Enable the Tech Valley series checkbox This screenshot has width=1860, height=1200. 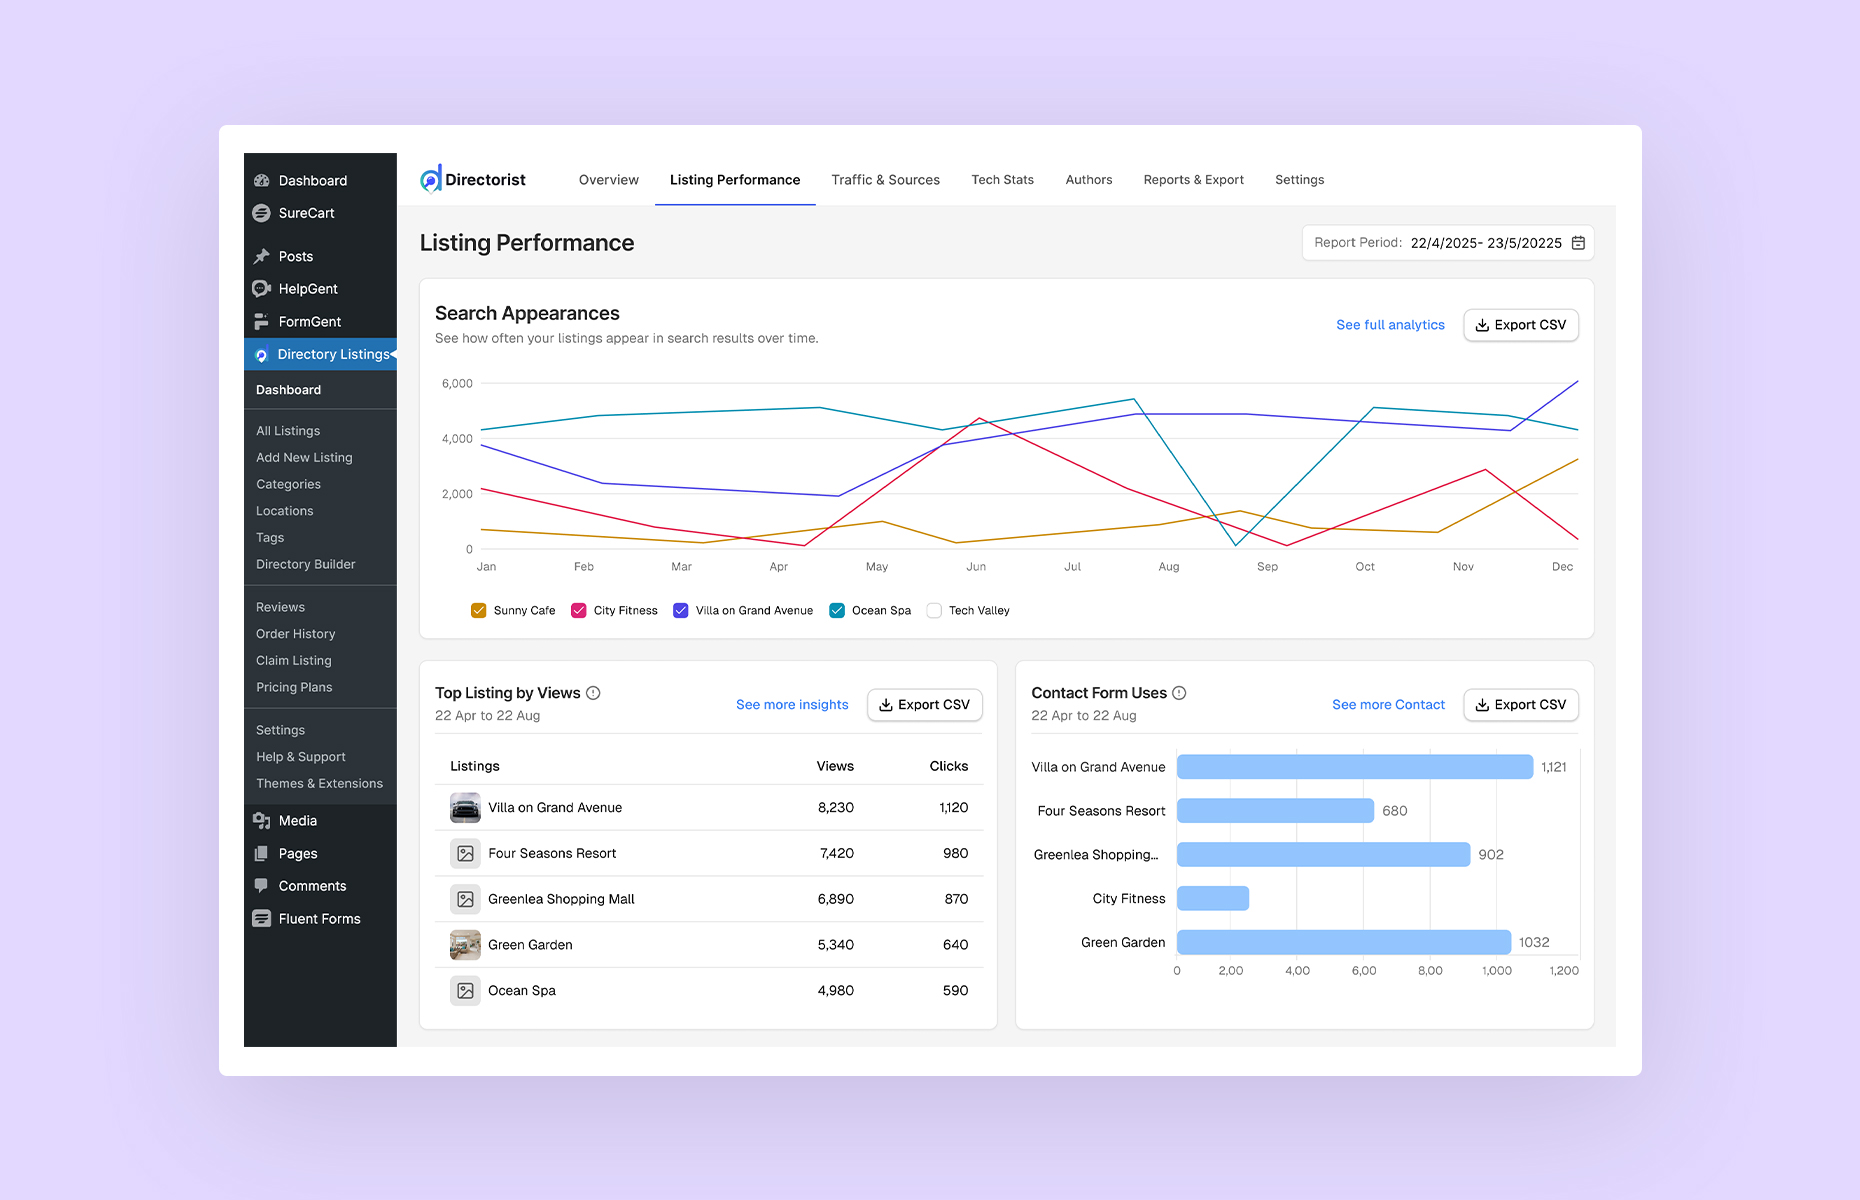(933, 610)
